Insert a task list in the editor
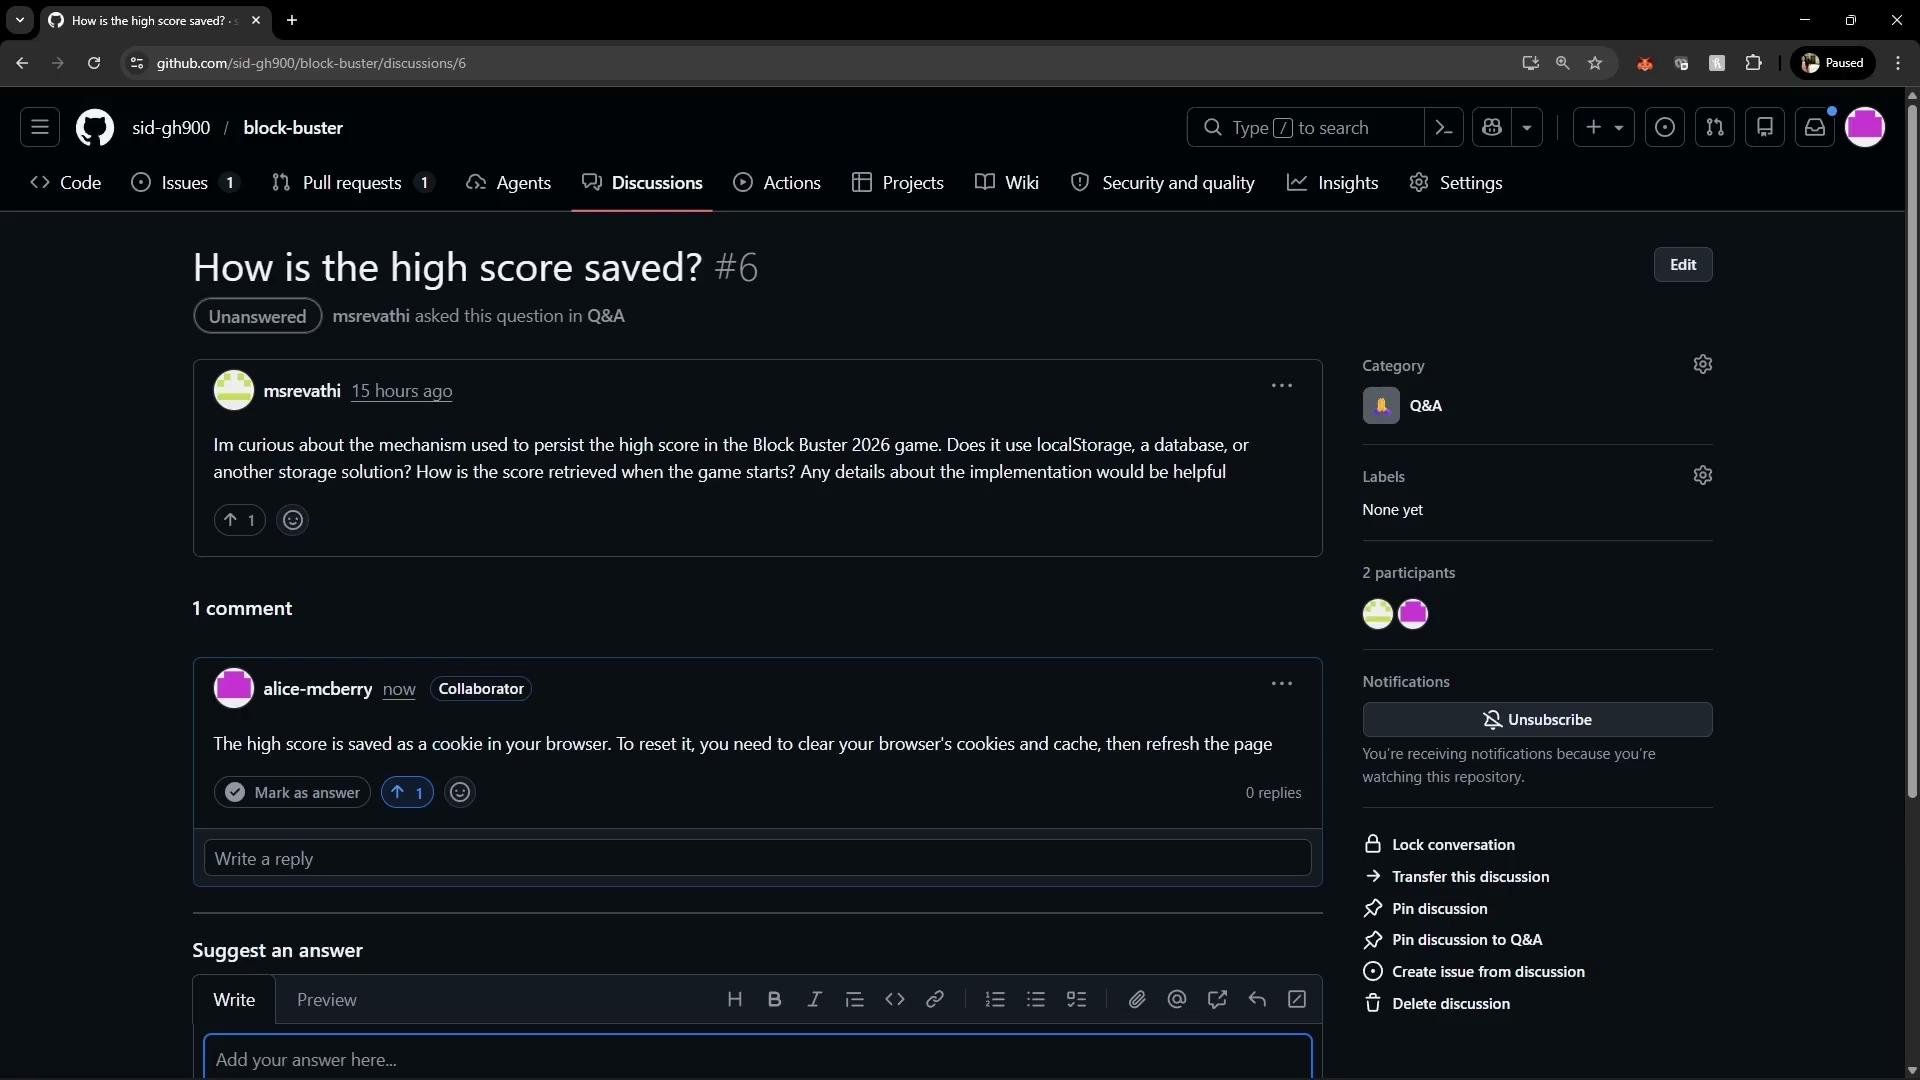This screenshot has width=1920, height=1080. (1076, 999)
